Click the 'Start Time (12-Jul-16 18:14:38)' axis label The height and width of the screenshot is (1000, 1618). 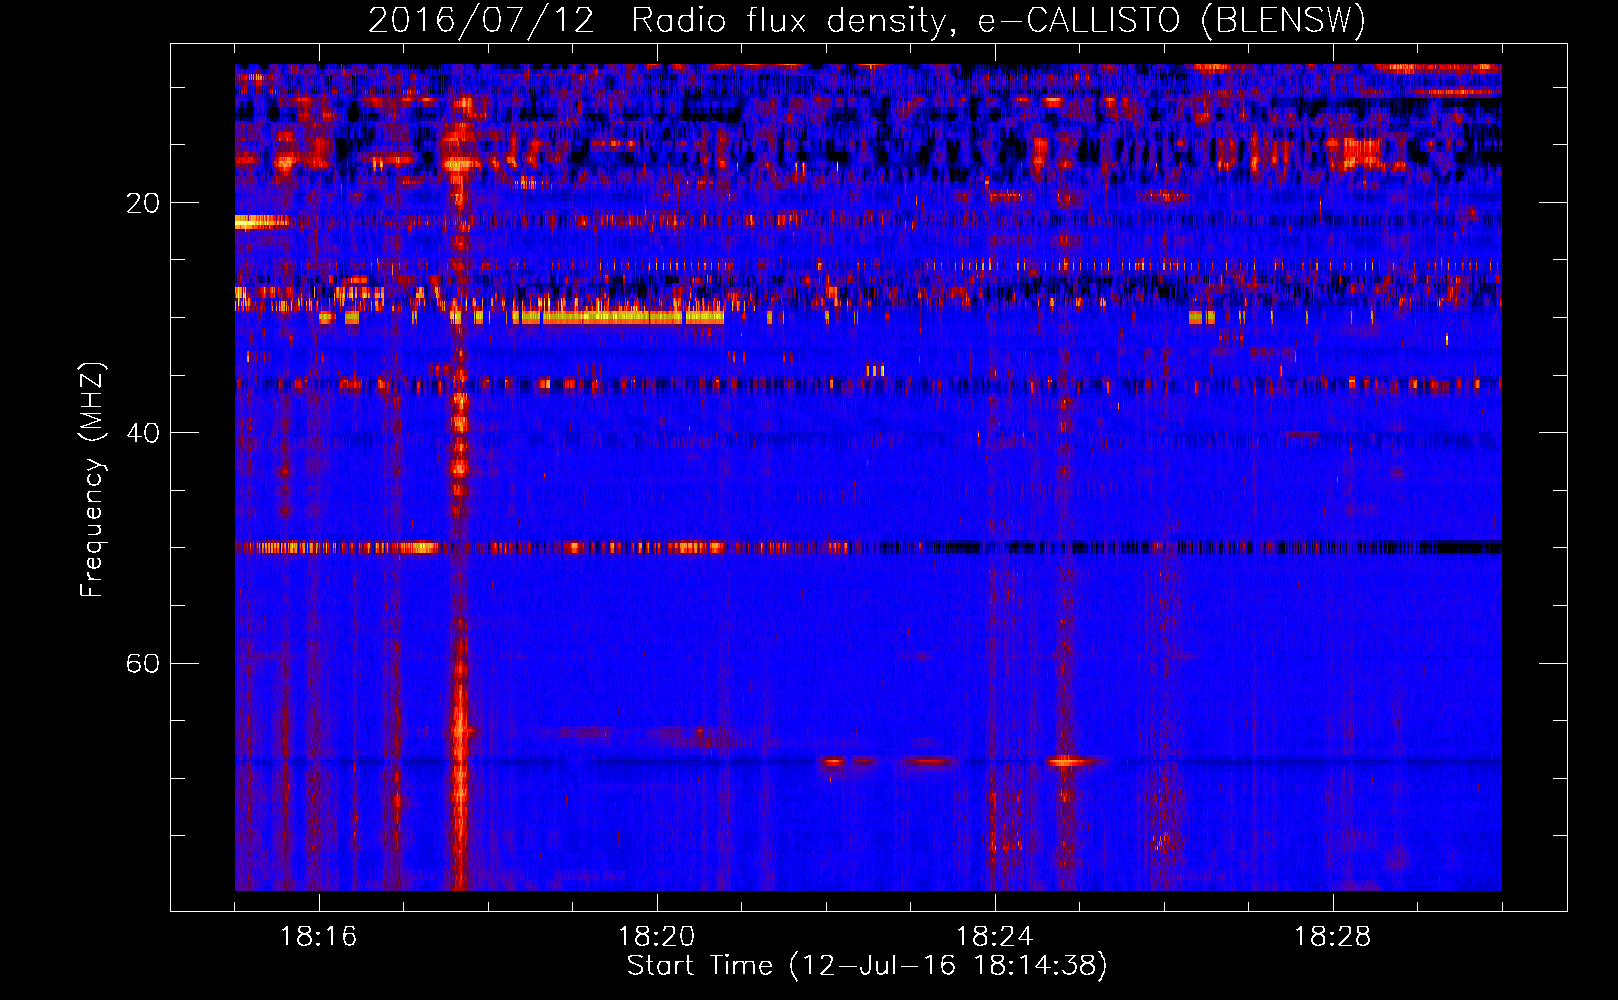867,966
